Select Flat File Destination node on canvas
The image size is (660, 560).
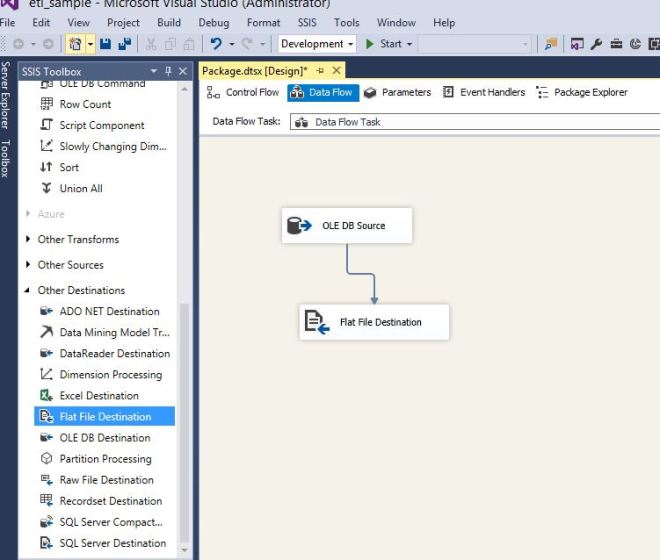coord(374,322)
